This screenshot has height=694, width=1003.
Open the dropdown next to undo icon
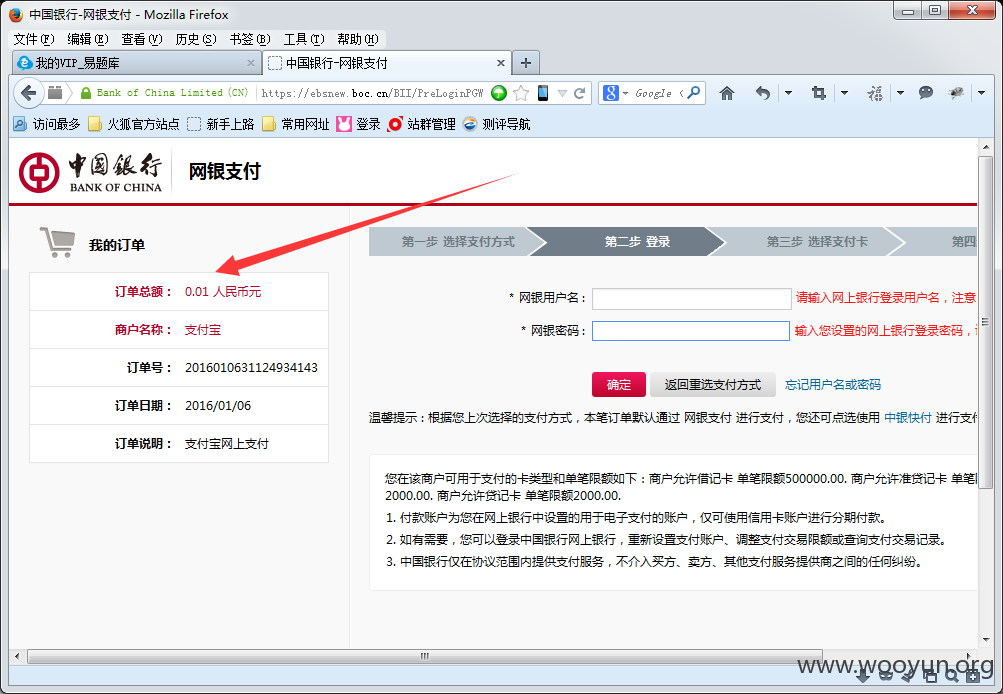[x=788, y=93]
